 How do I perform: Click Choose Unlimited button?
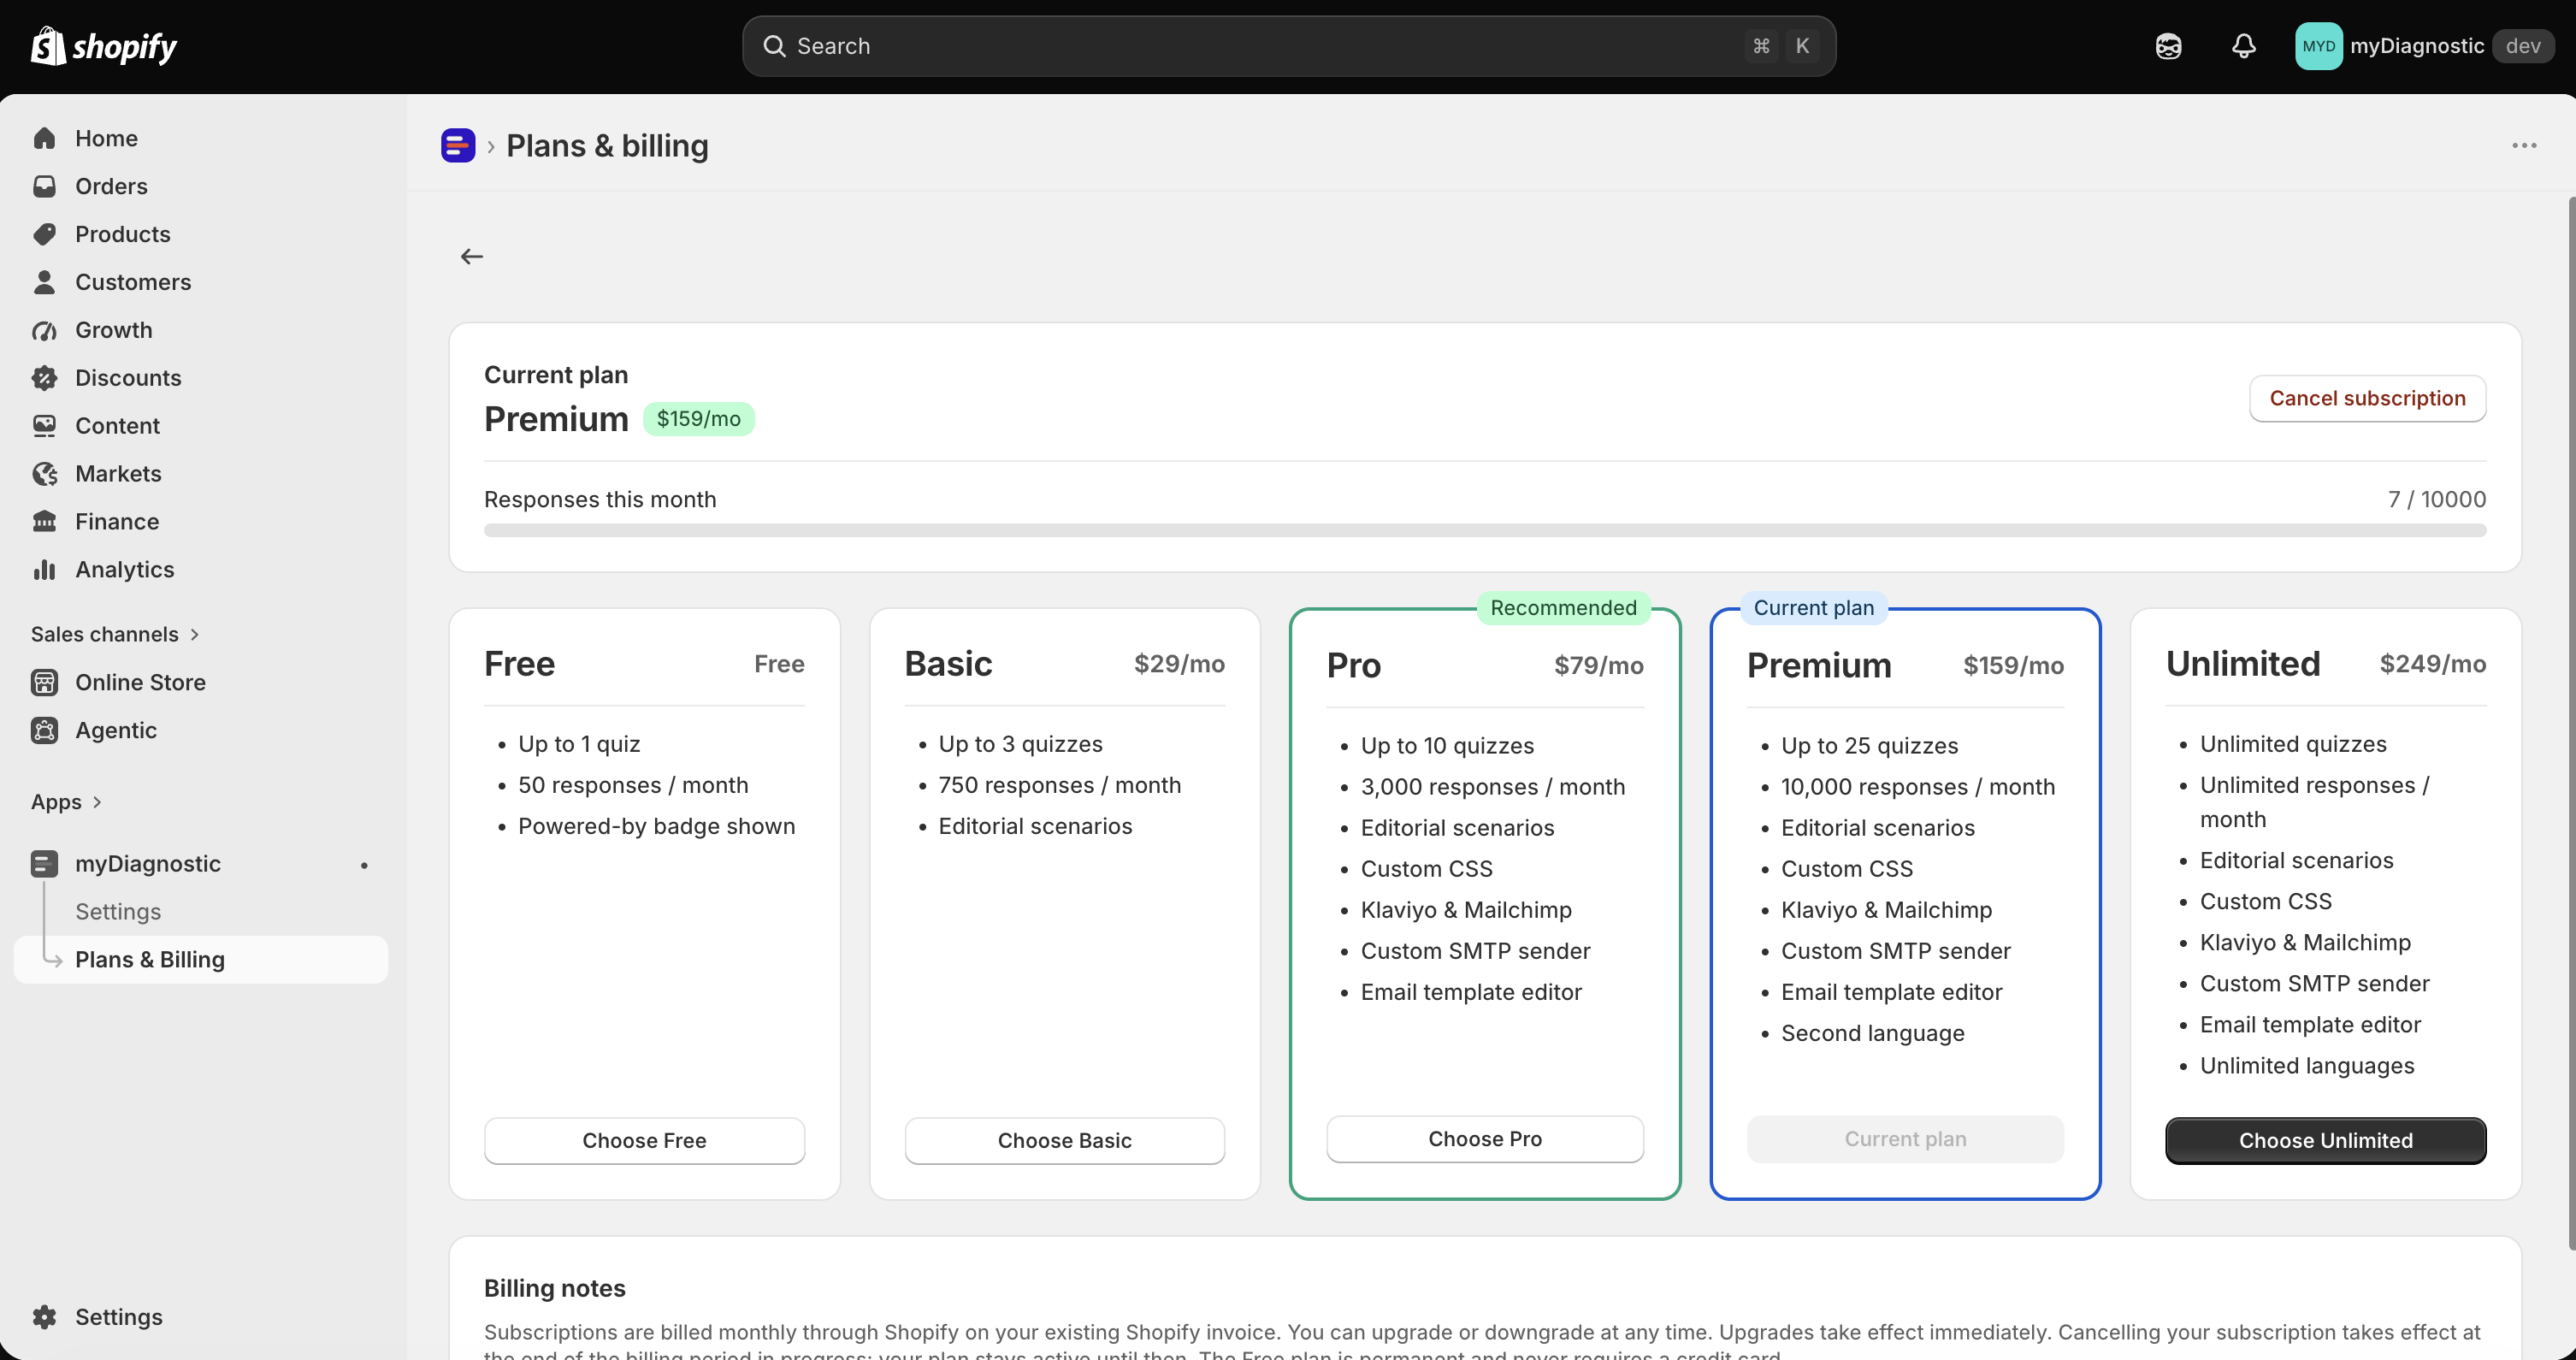tap(2325, 1141)
